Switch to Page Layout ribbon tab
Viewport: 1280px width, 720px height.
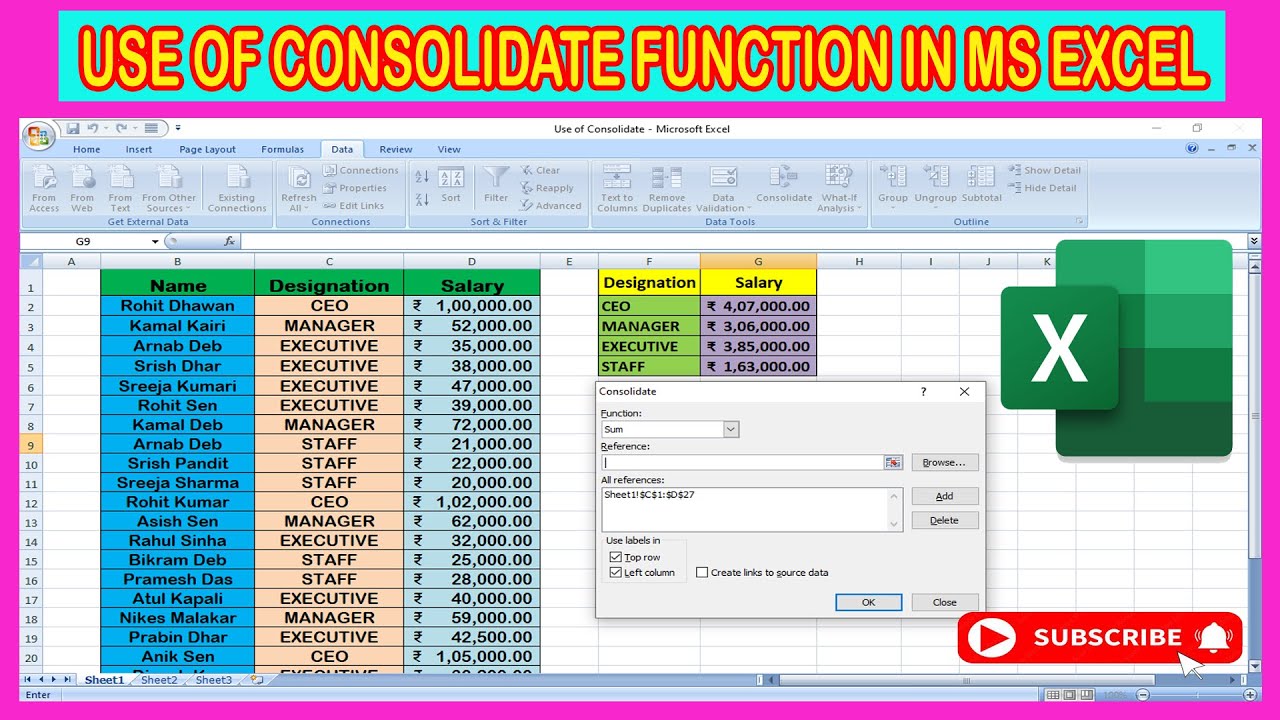coord(207,149)
